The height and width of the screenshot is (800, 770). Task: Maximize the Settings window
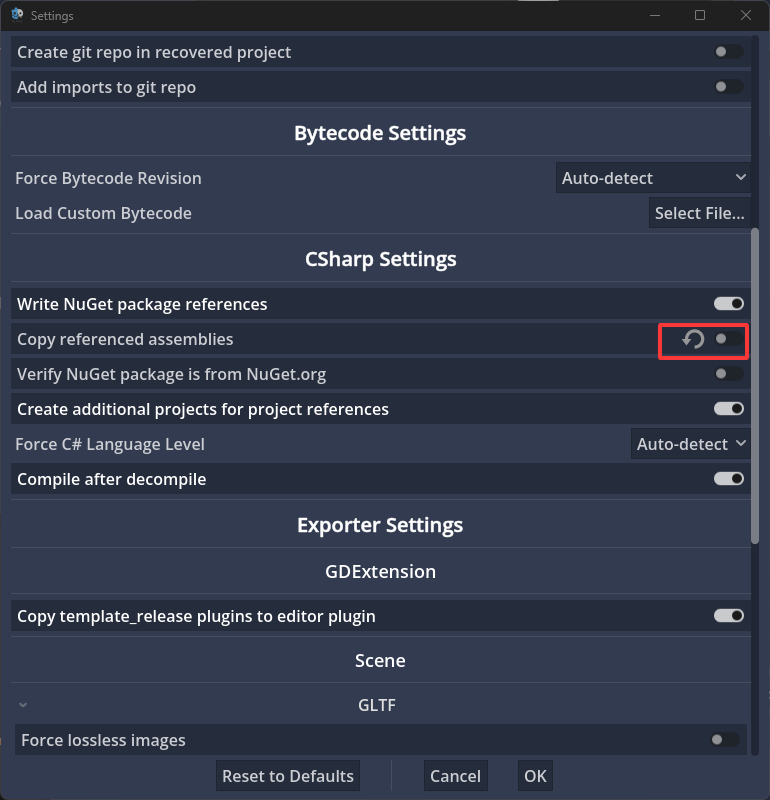(700, 15)
